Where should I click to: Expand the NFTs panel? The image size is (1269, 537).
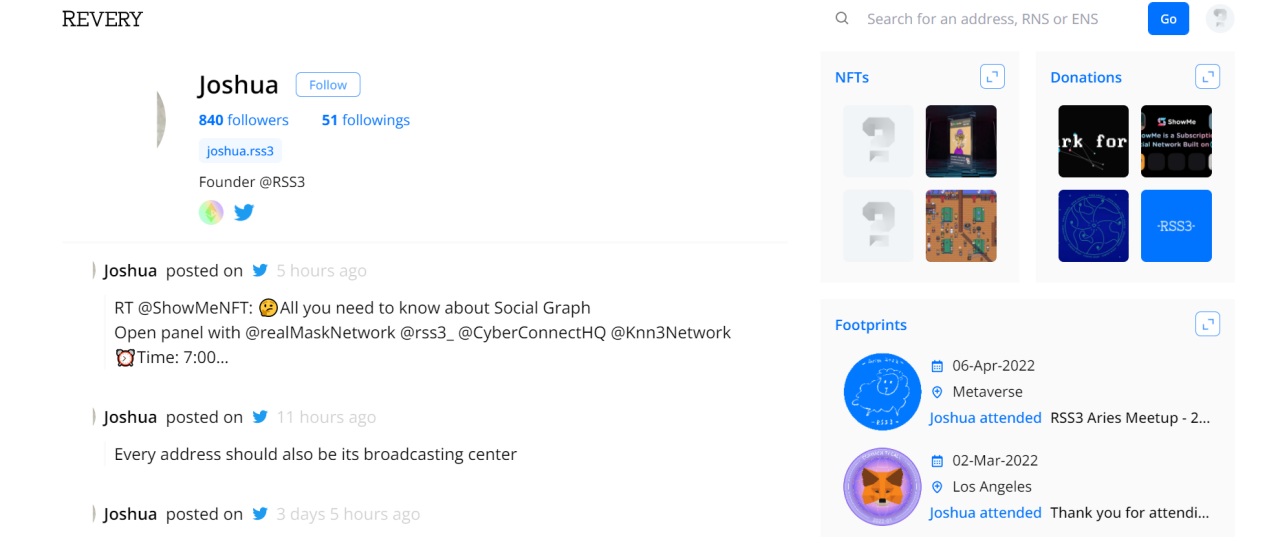click(992, 77)
